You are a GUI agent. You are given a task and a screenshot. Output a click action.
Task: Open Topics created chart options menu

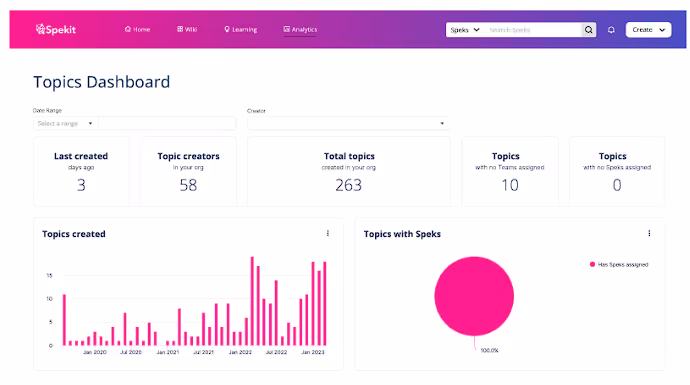(328, 234)
